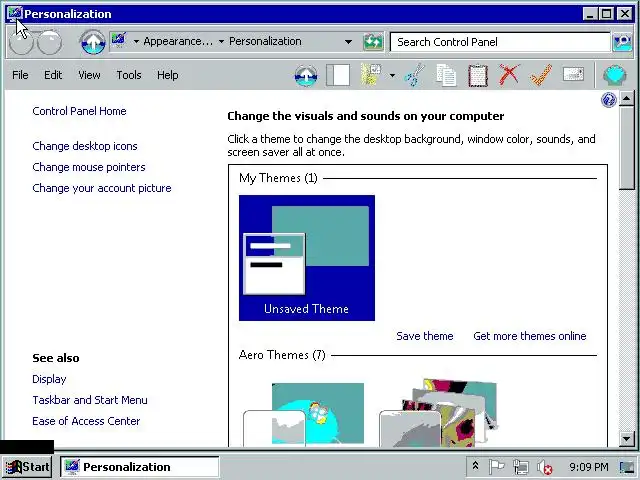Click the shell icon at toolbar end
The image size is (640, 480).
point(614,75)
